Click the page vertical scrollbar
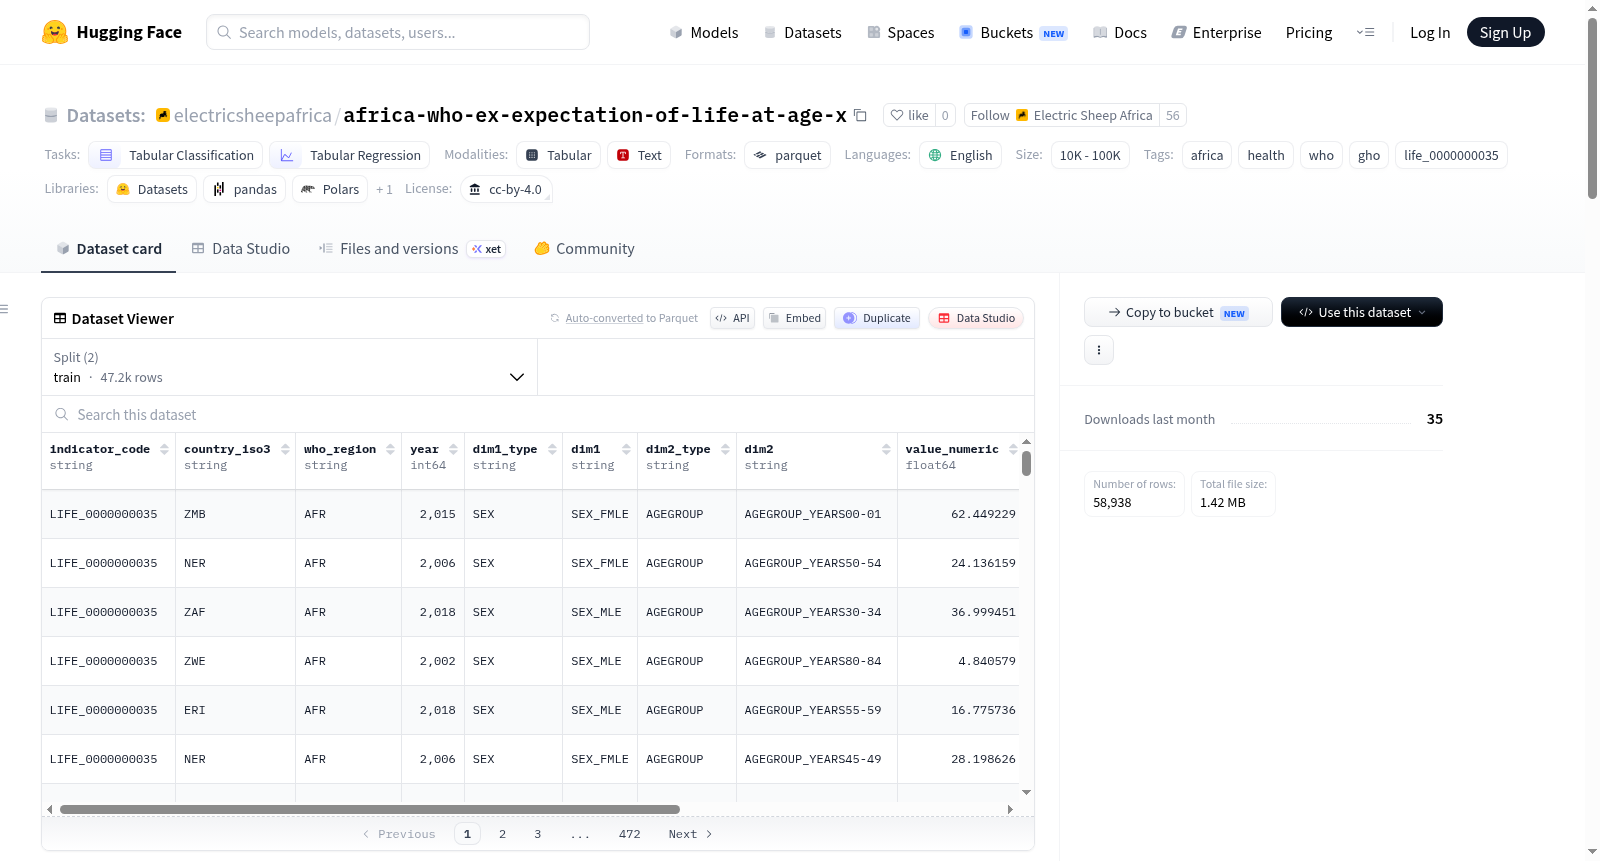 [x=1592, y=108]
